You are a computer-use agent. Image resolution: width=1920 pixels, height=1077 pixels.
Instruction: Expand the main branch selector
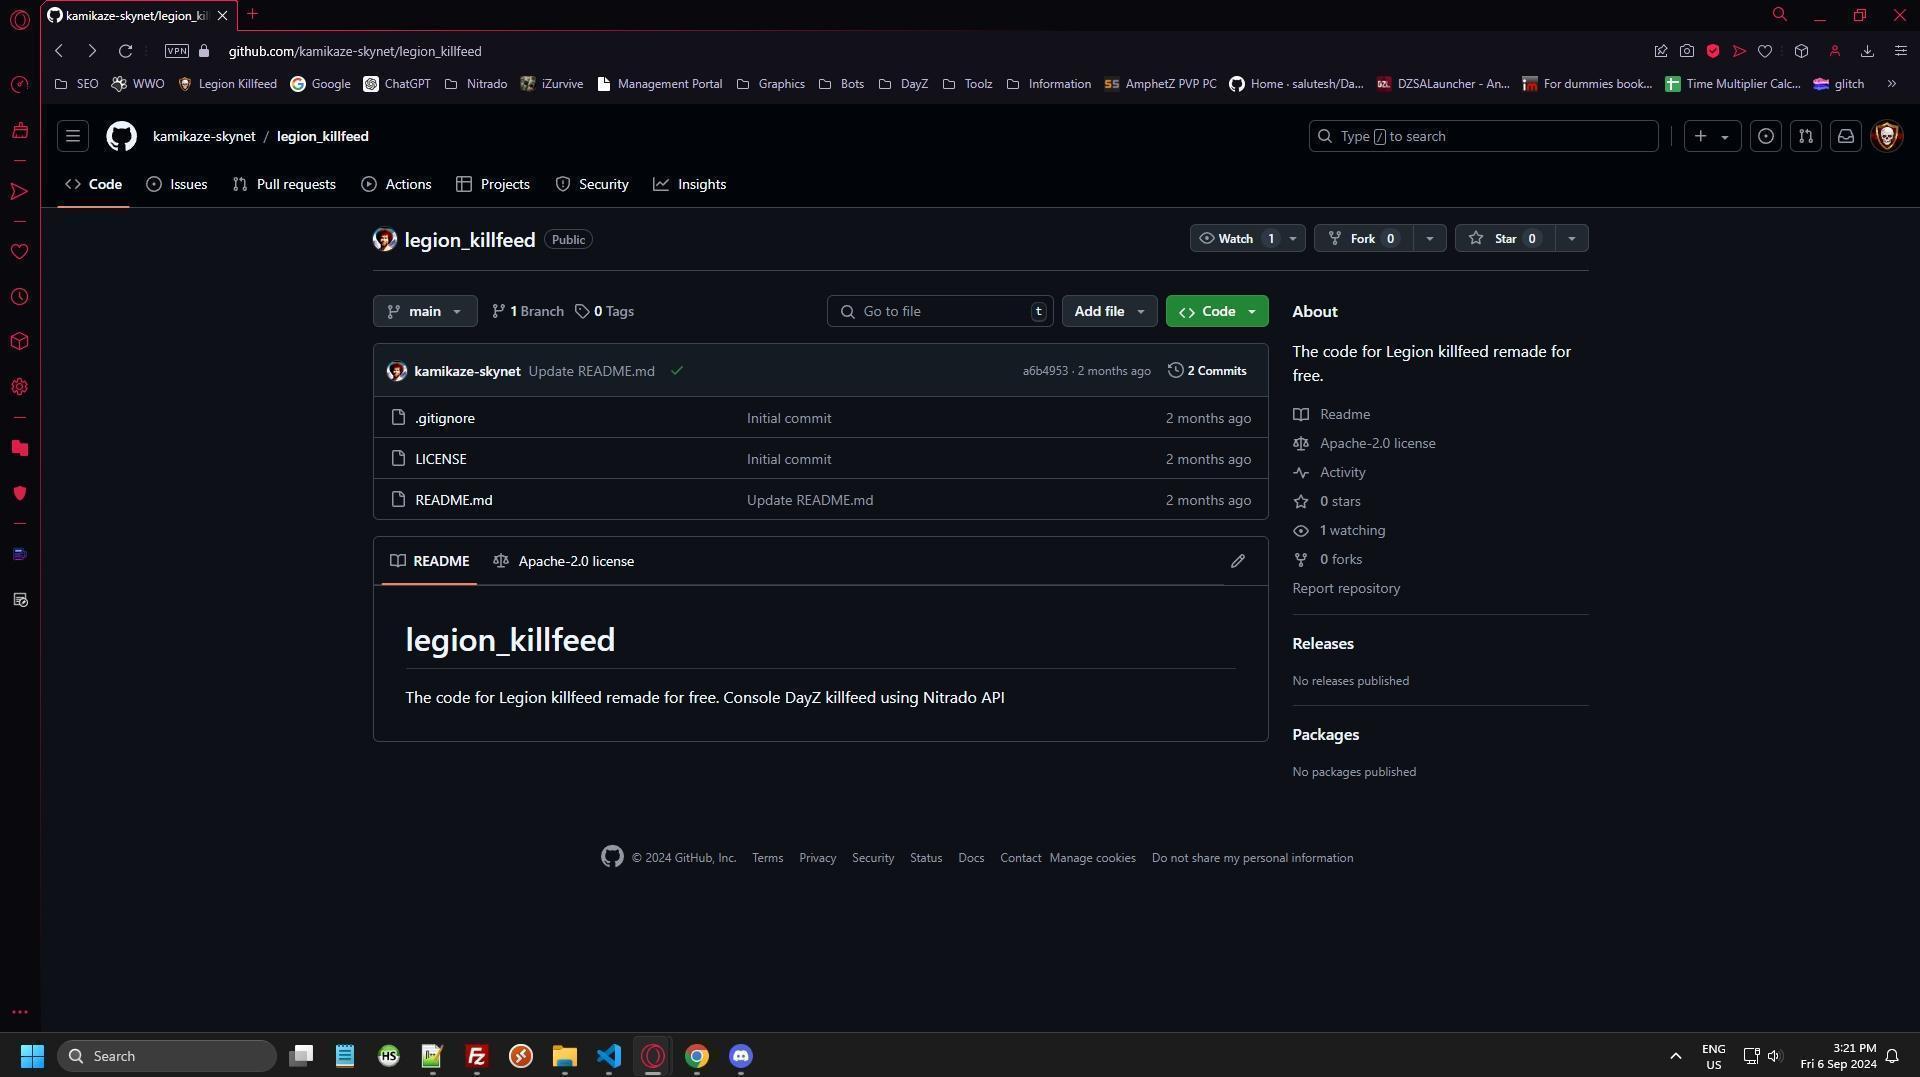(x=425, y=312)
